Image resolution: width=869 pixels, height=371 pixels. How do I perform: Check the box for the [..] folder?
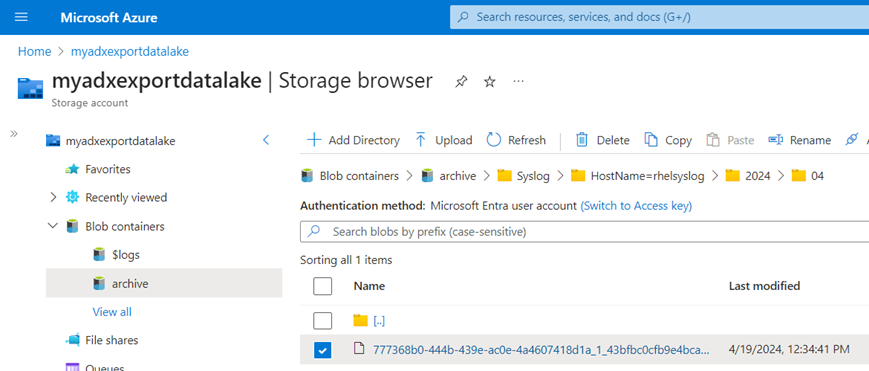coord(323,321)
